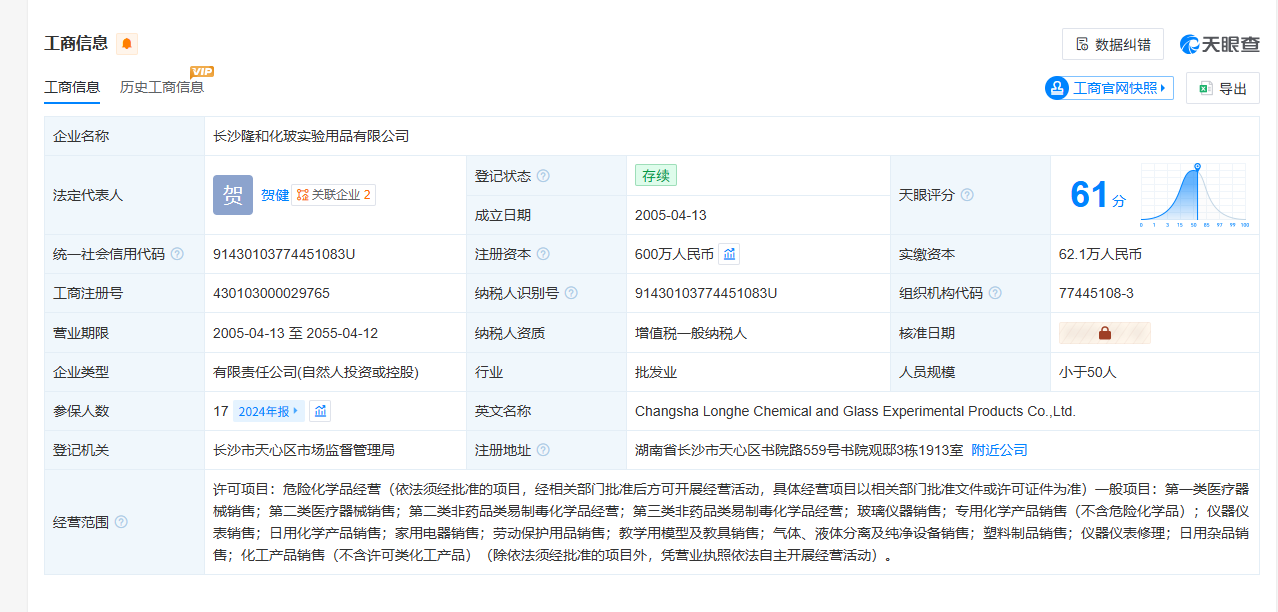Click help icon beside 注册资本
This screenshot has height=612, width=1278.
[543, 254]
